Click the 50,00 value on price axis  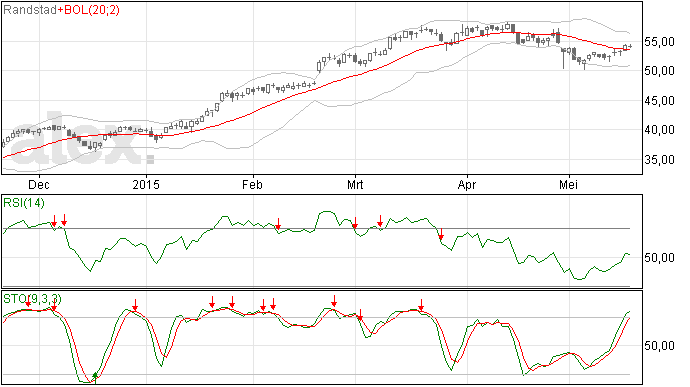click(659, 71)
